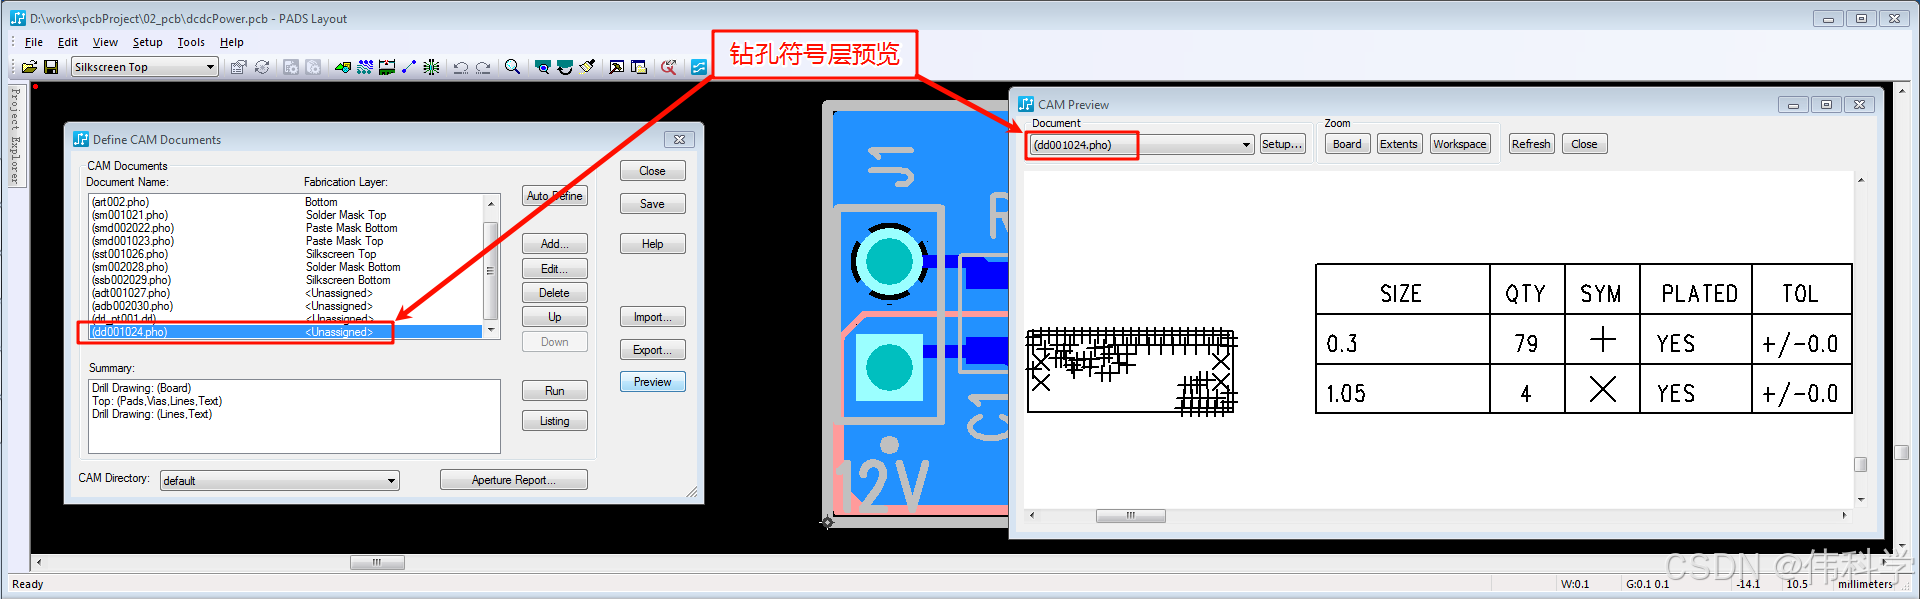Click the Edit... button
Screen dimensions: 1920x599
(x=555, y=269)
